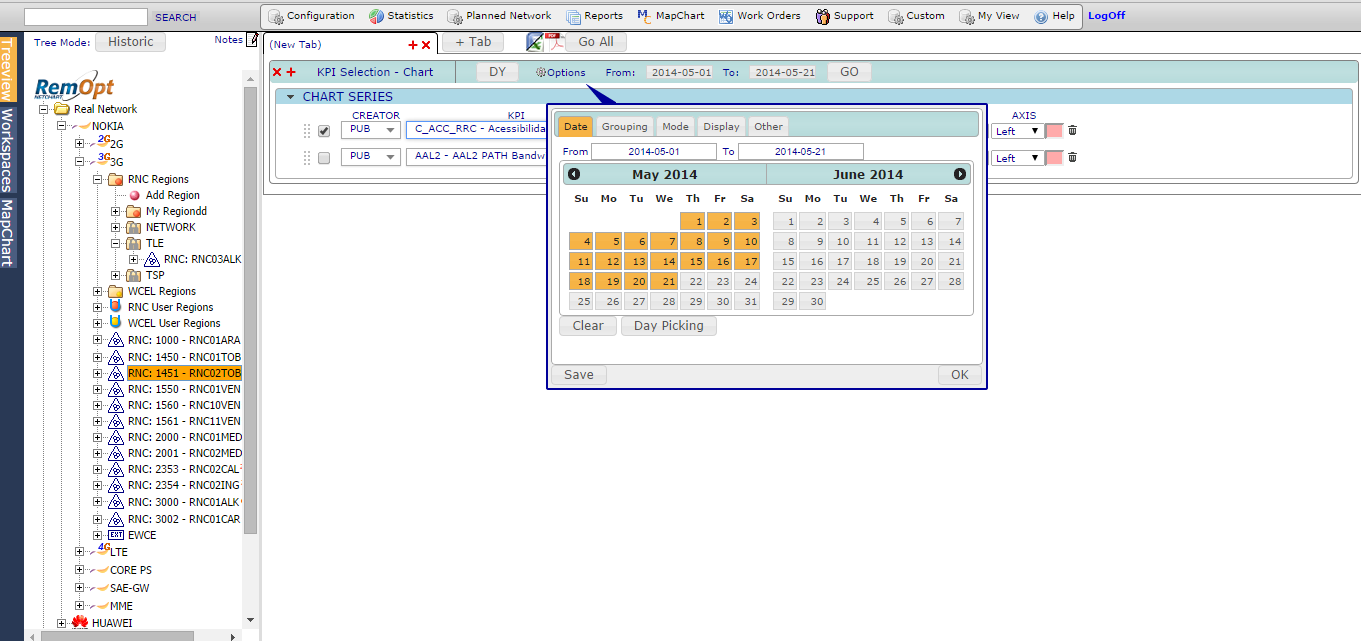1361x641 pixels.
Task: Open the Statistics menu
Action: pos(401,16)
